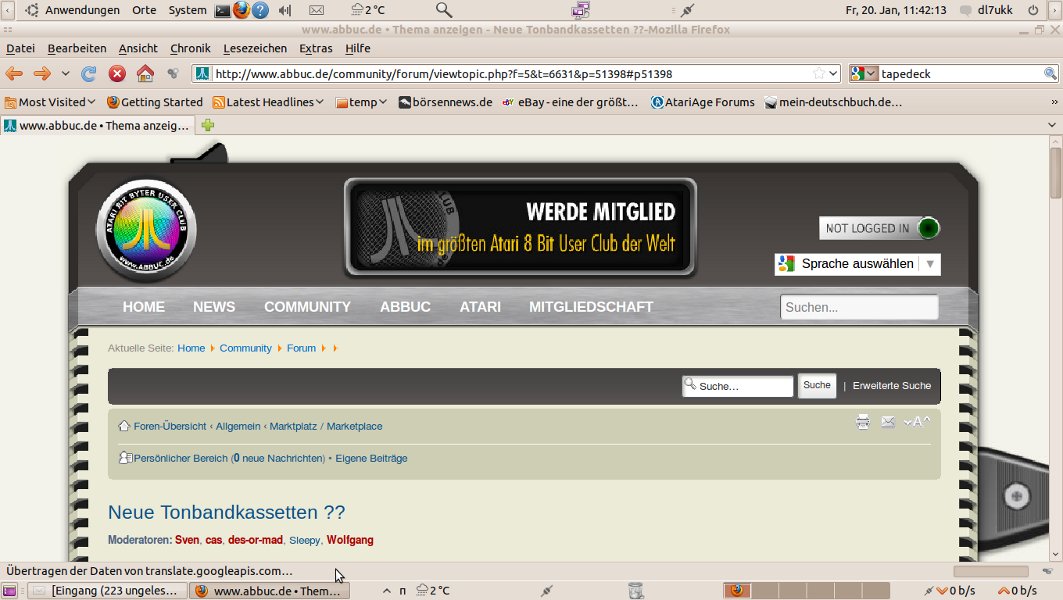Viewport: 1063px width, 600px height.
Task: Open the Sprache auswählen language dropdown
Action: pos(858,264)
